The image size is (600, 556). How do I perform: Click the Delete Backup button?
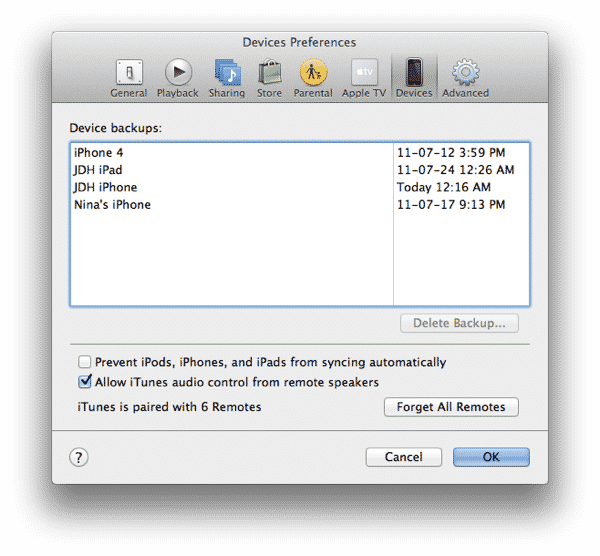pos(459,323)
